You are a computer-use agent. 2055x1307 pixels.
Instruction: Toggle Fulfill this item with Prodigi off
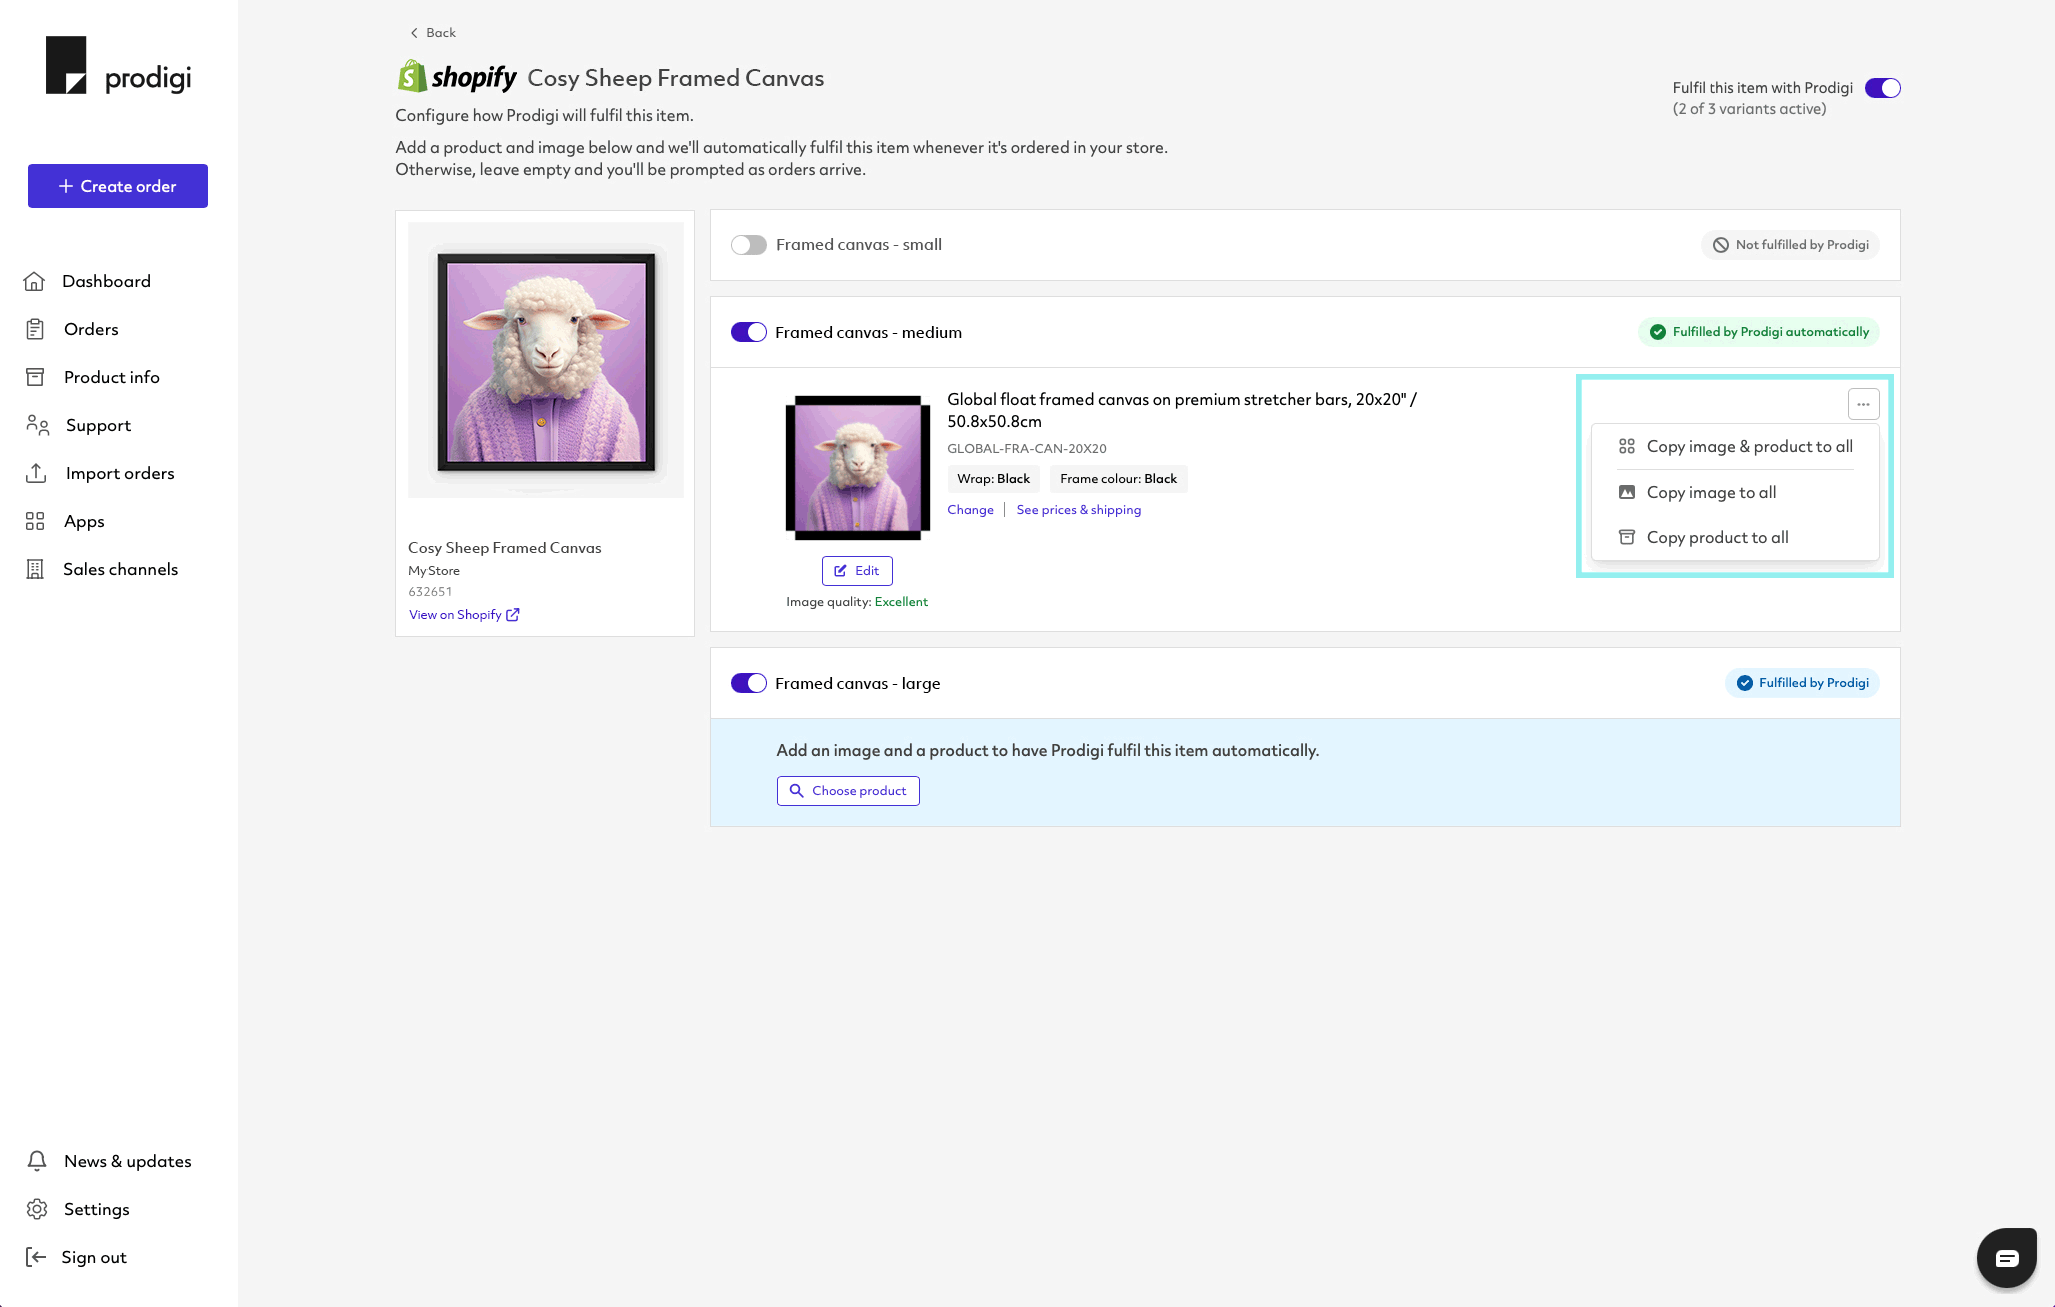pos(1884,87)
